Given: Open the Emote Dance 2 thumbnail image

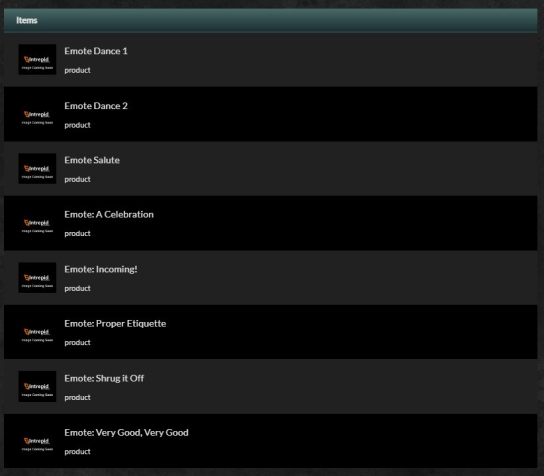Looking at the screenshot, I should tap(37, 114).
